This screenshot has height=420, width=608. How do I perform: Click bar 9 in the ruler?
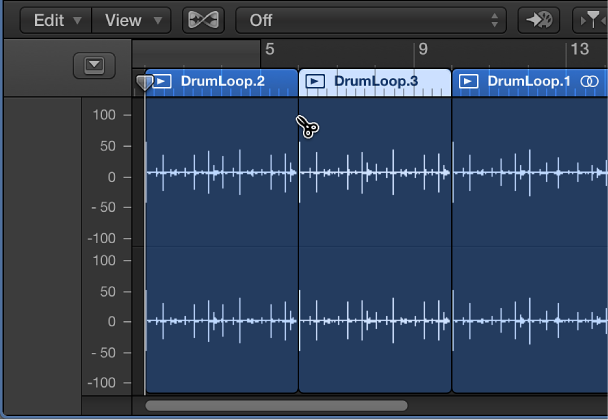point(423,50)
